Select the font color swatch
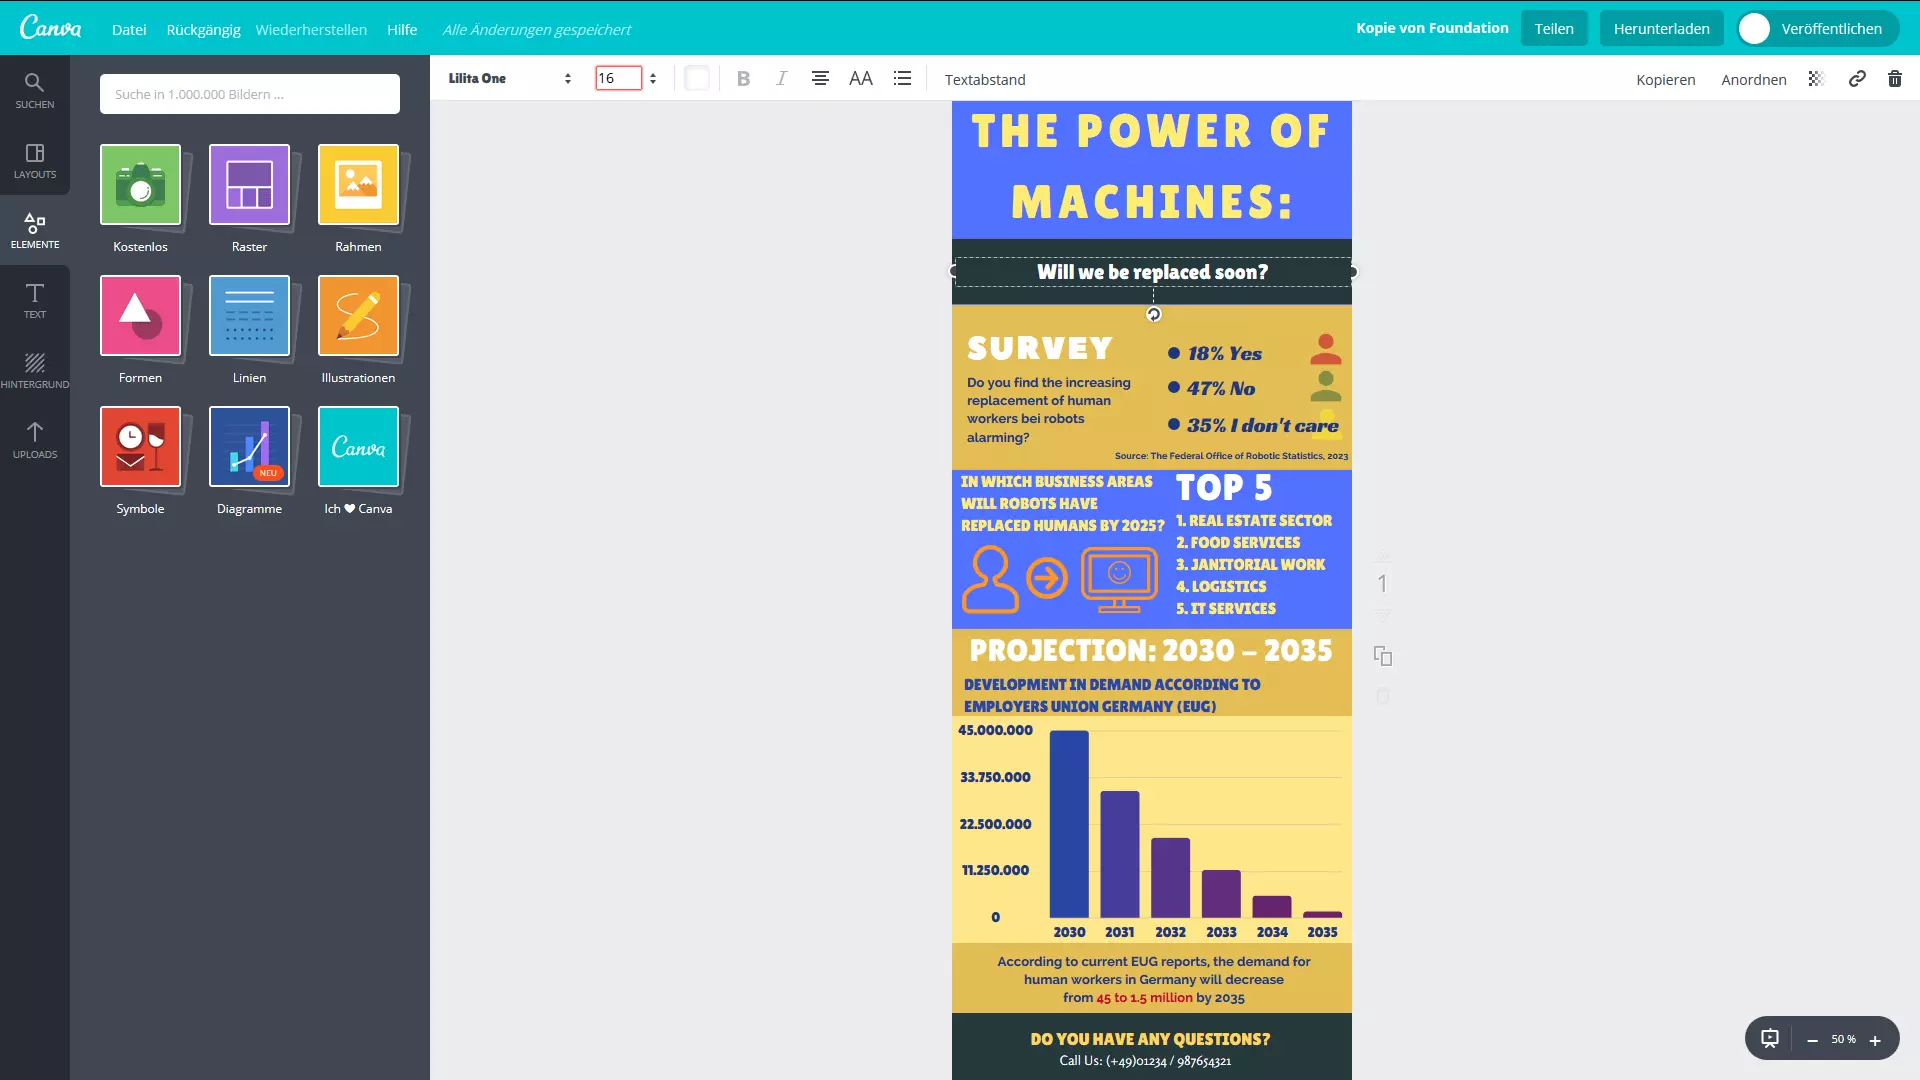 pyautogui.click(x=696, y=78)
